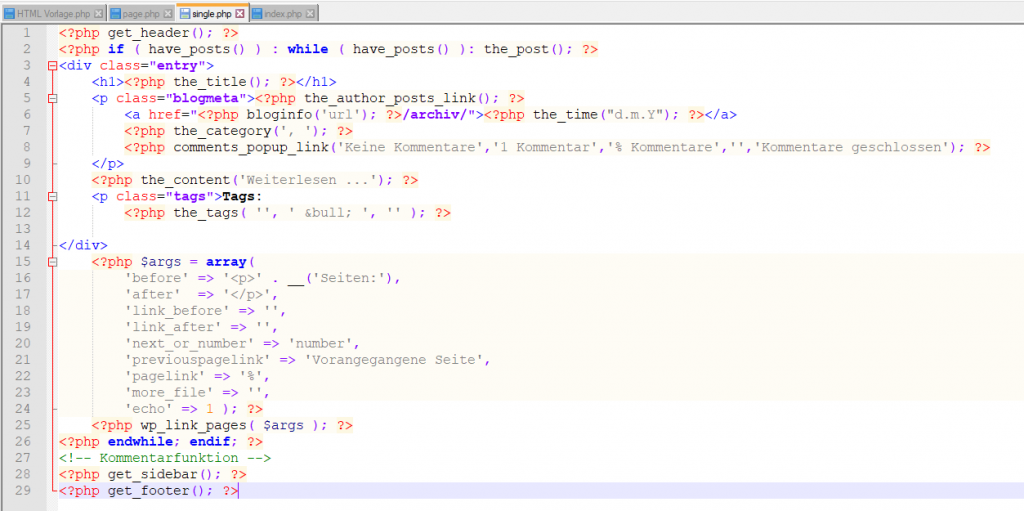Click the bold Tags: text
The image size is (1024, 511).
pos(242,196)
